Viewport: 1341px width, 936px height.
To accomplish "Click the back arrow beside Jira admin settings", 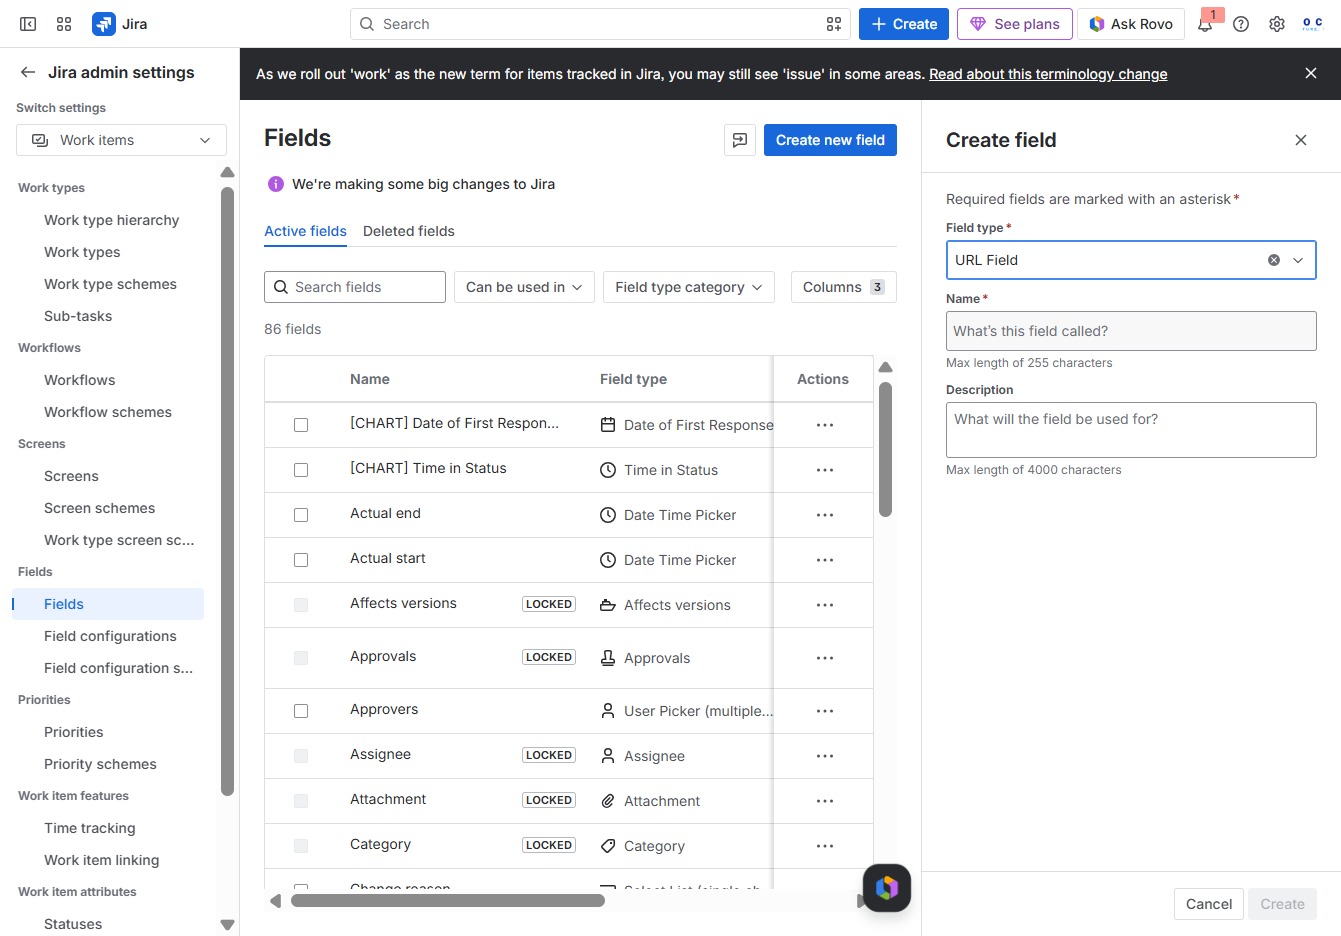I will pos(28,72).
